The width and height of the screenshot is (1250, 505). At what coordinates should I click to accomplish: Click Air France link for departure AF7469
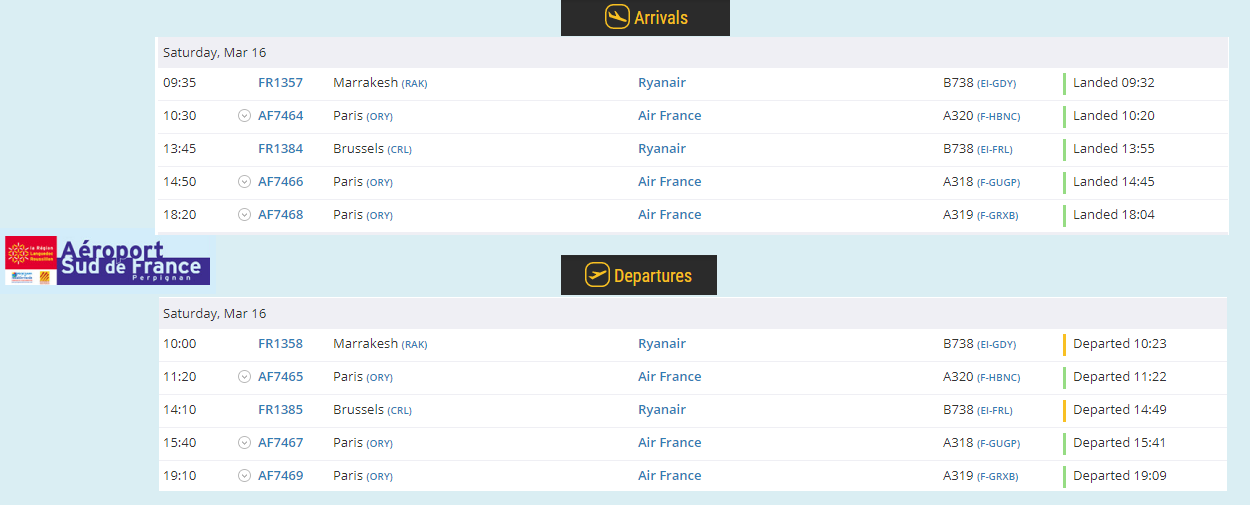[670, 476]
